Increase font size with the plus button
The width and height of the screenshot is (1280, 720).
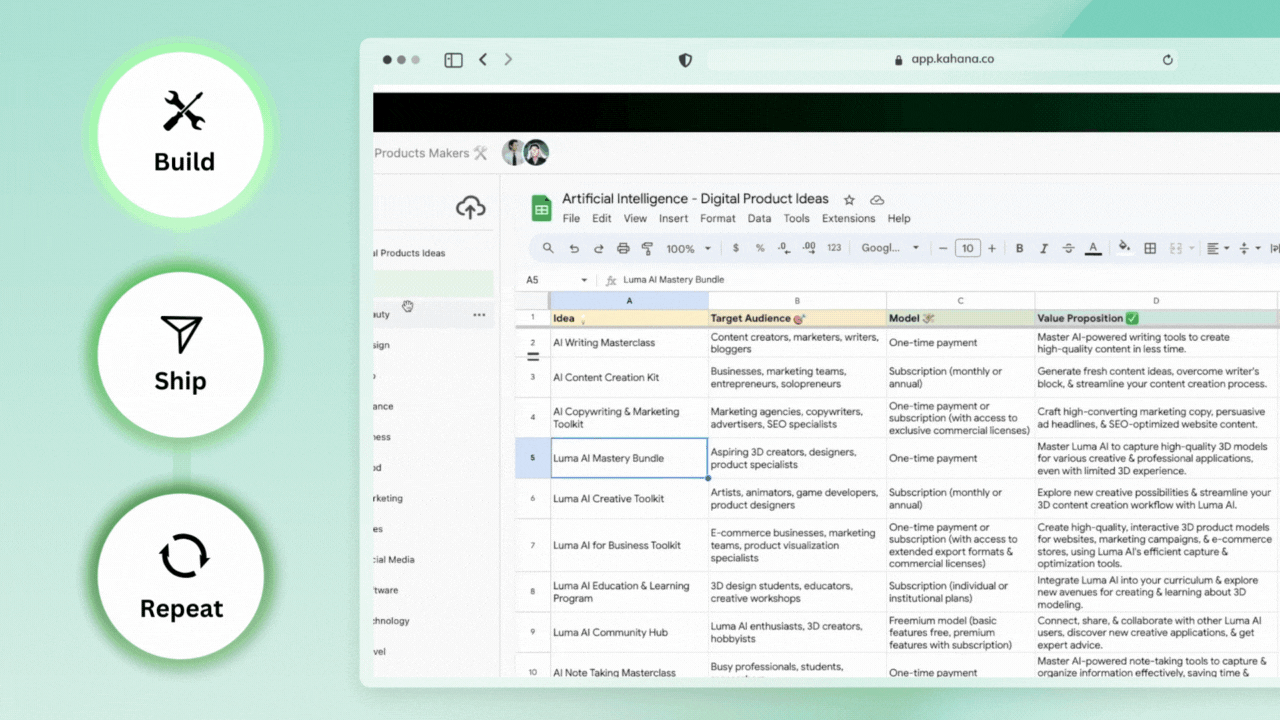[x=992, y=248]
